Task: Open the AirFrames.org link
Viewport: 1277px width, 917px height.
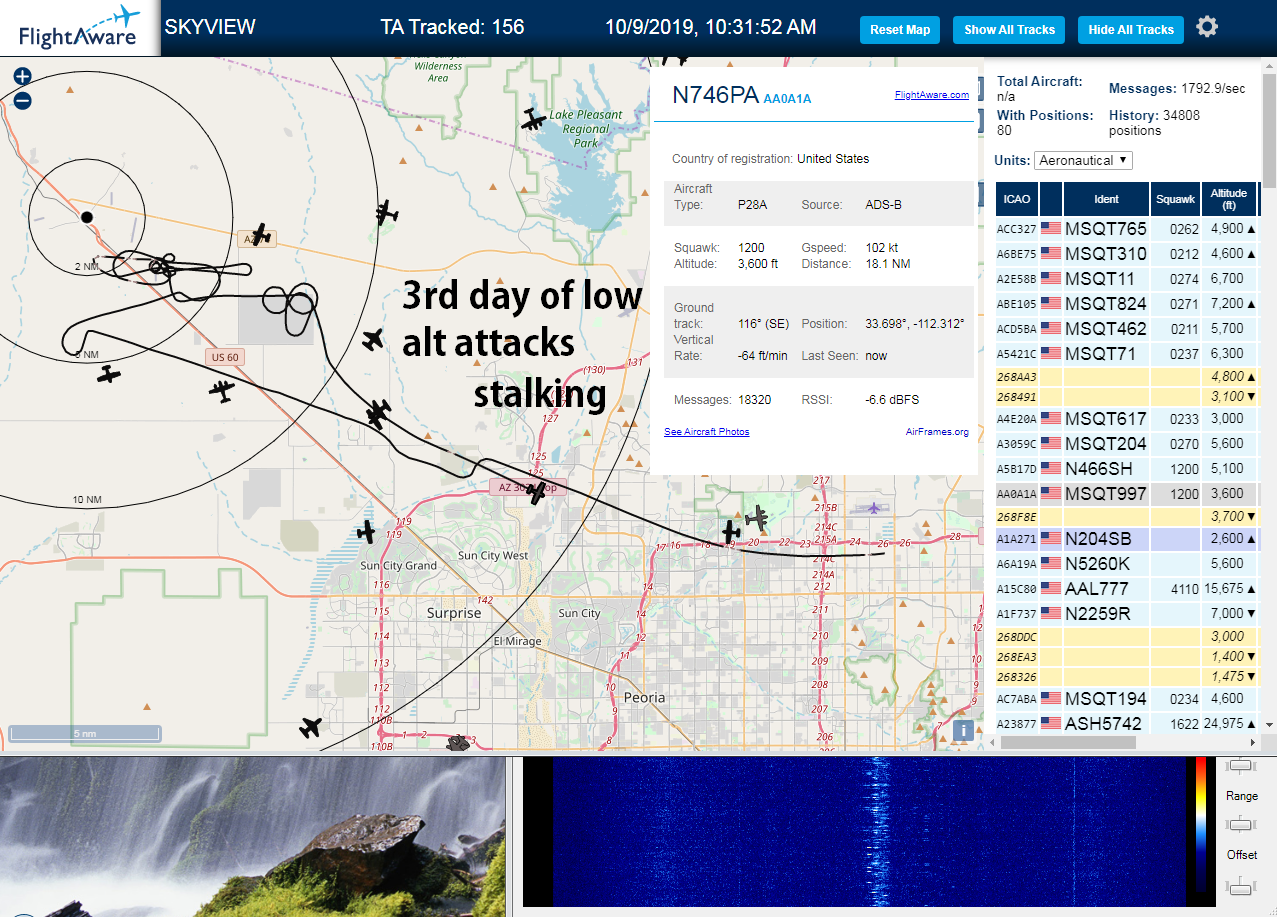Action: [x=937, y=432]
